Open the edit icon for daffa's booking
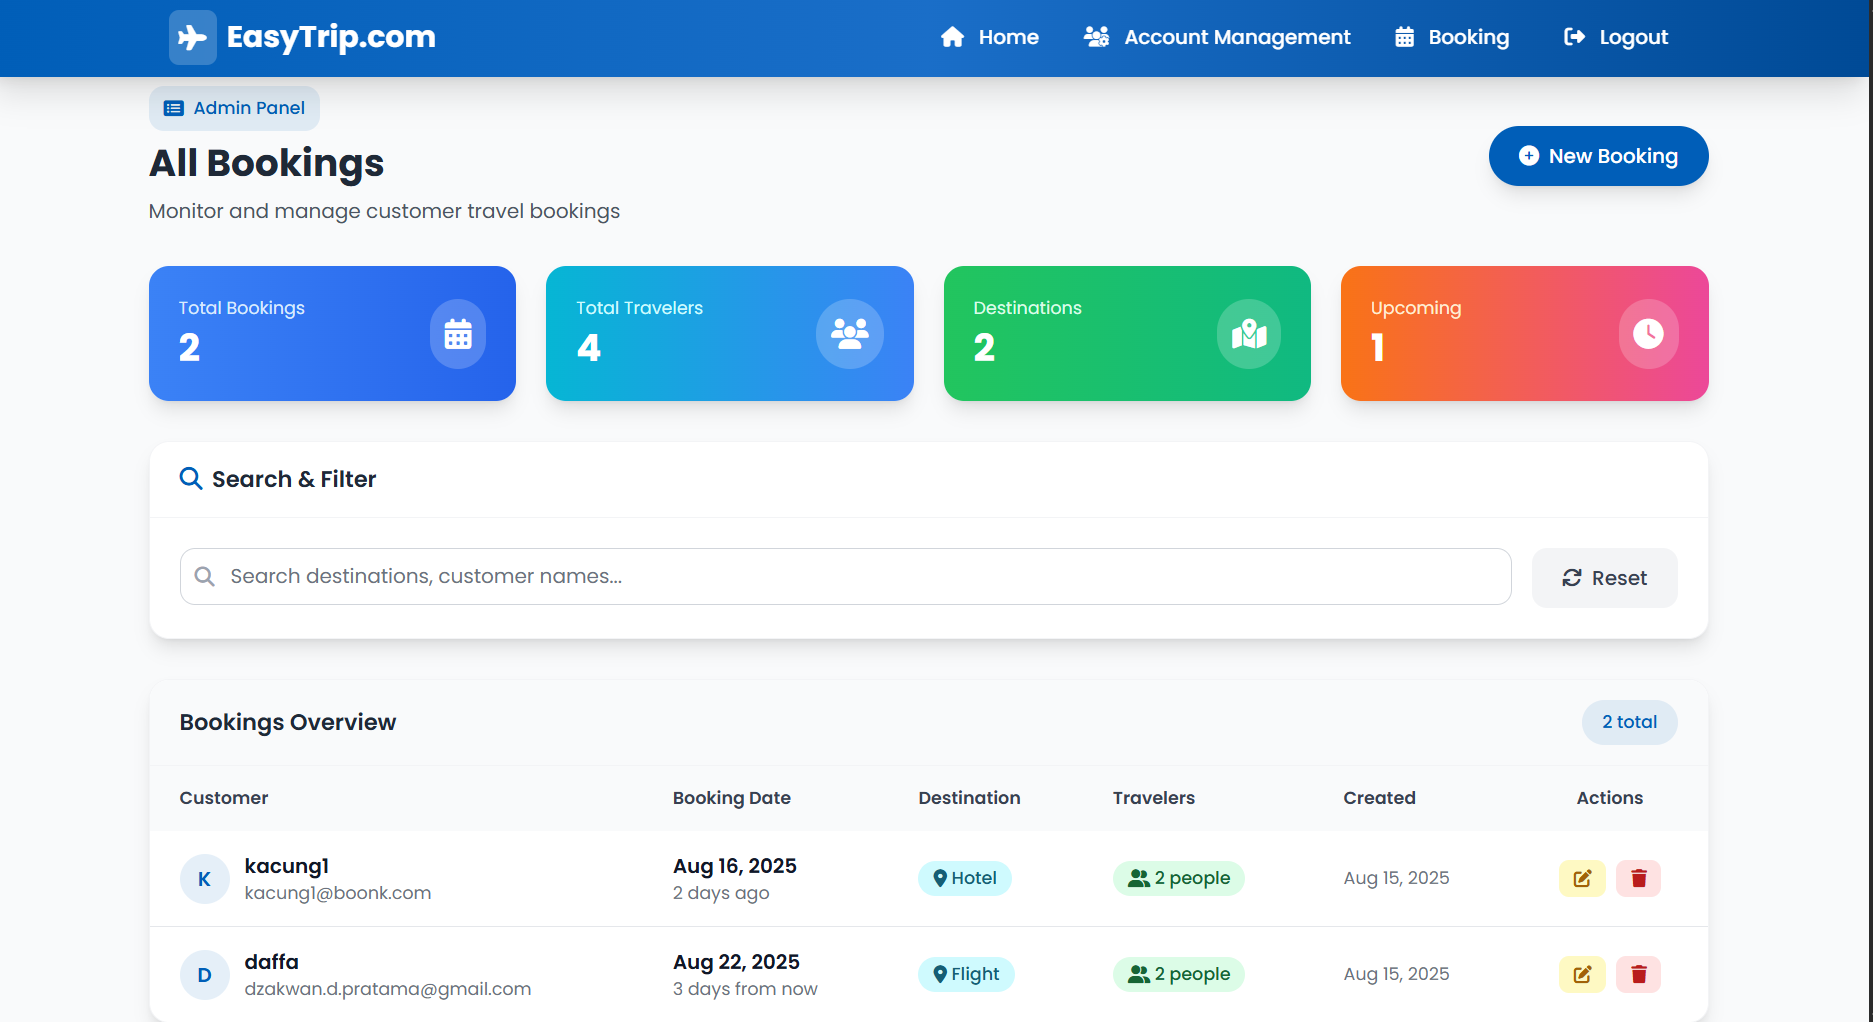The height and width of the screenshot is (1022, 1873). pyautogui.click(x=1581, y=973)
